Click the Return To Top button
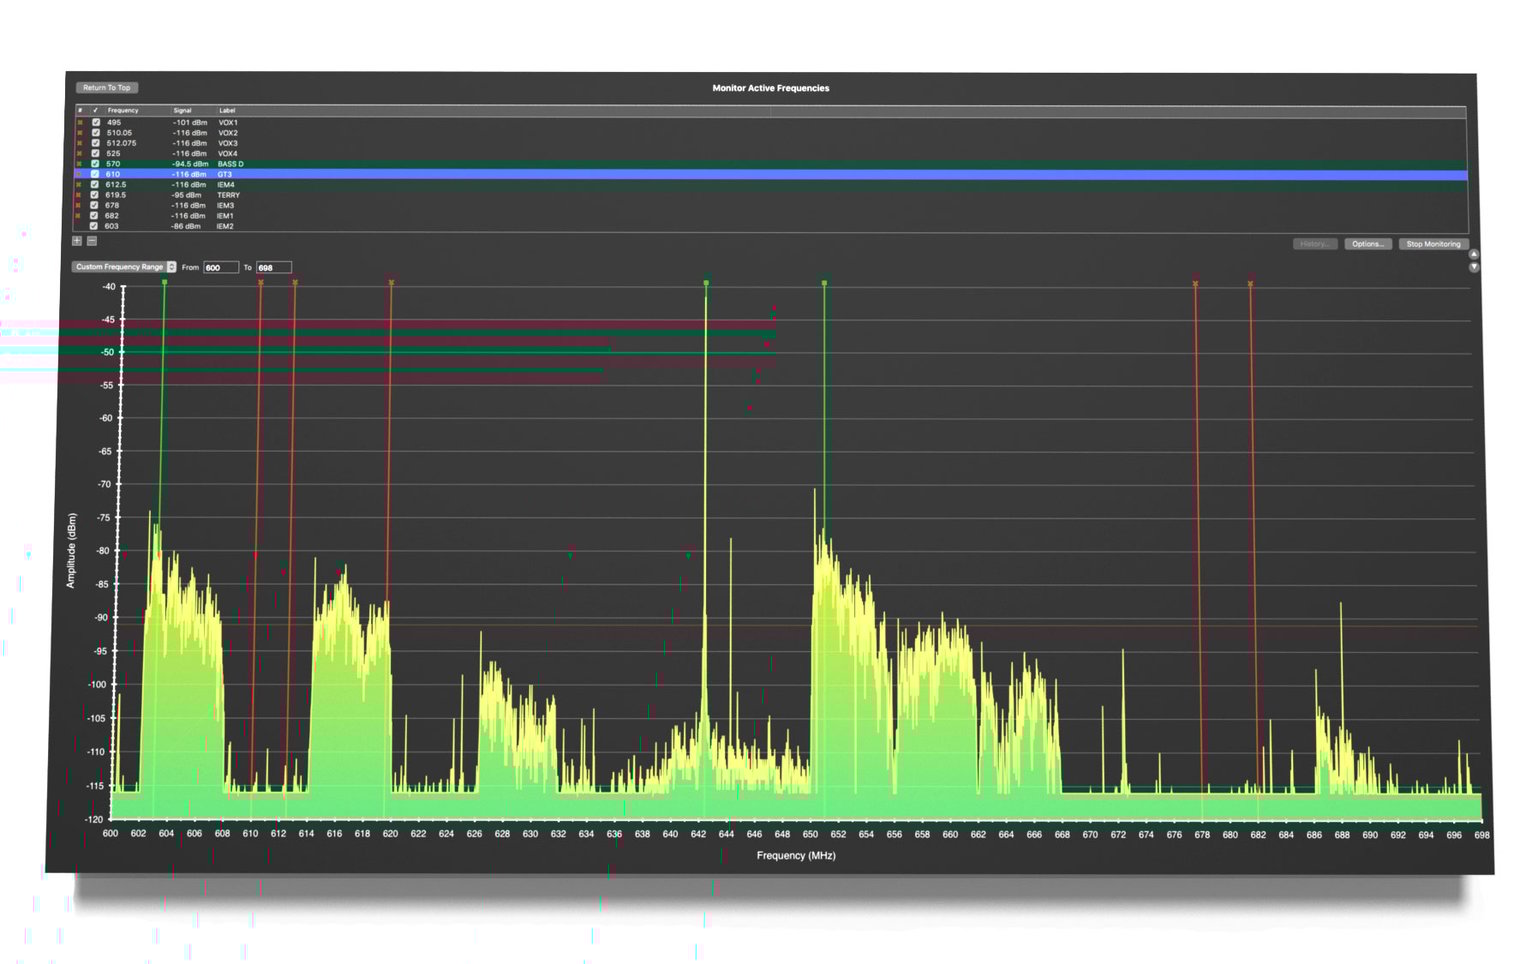The height and width of the screenshot is (964, 1538). pyautogui.click(x=106, y=87)
